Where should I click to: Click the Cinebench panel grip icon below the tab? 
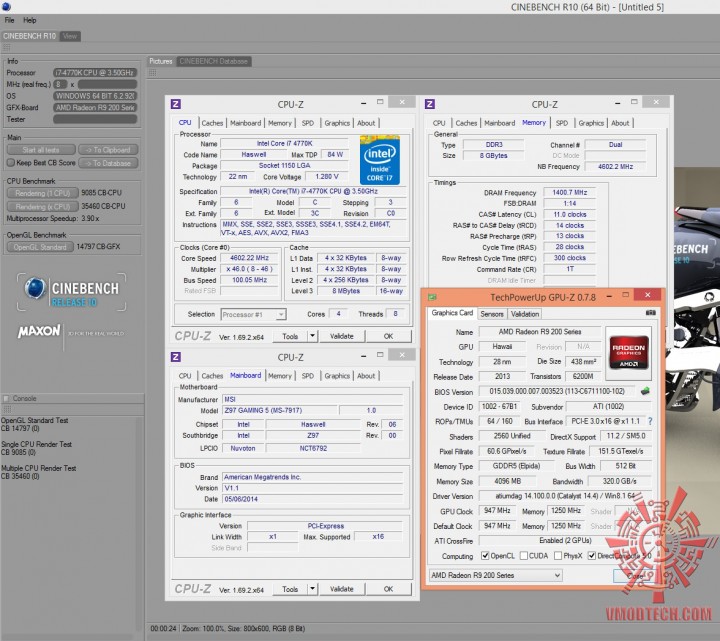point(6,48)
